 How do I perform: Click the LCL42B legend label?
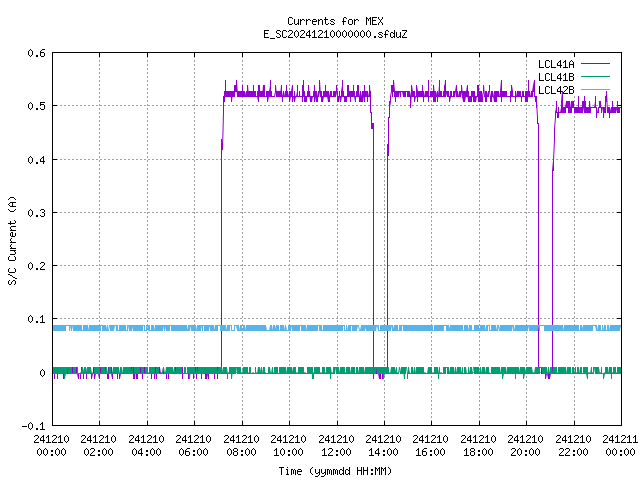point(556,90)
